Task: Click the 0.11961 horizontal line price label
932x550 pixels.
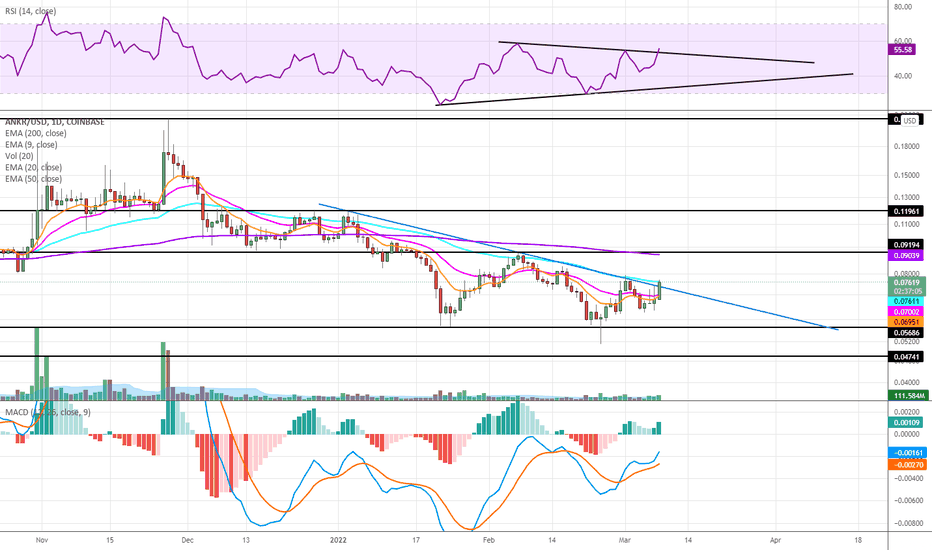Action: (x=906, y=211)
